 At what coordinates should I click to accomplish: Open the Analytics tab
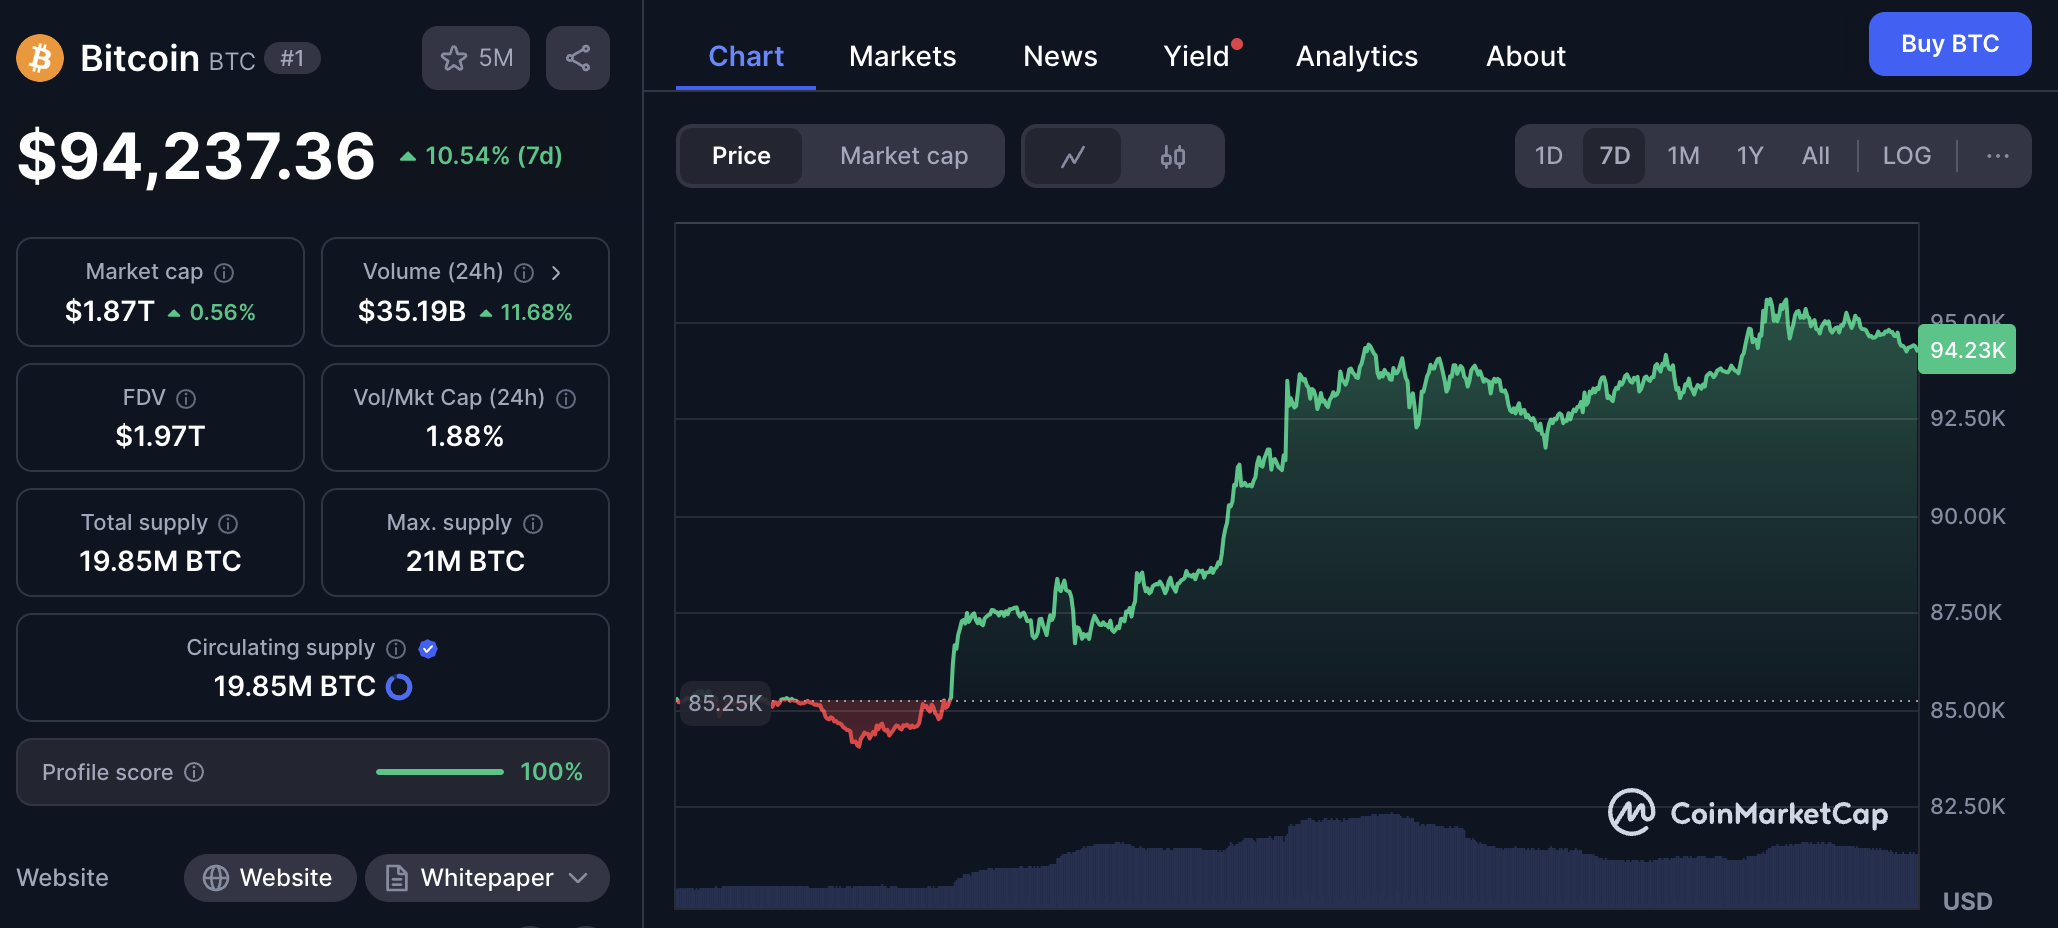(1356, 56)
